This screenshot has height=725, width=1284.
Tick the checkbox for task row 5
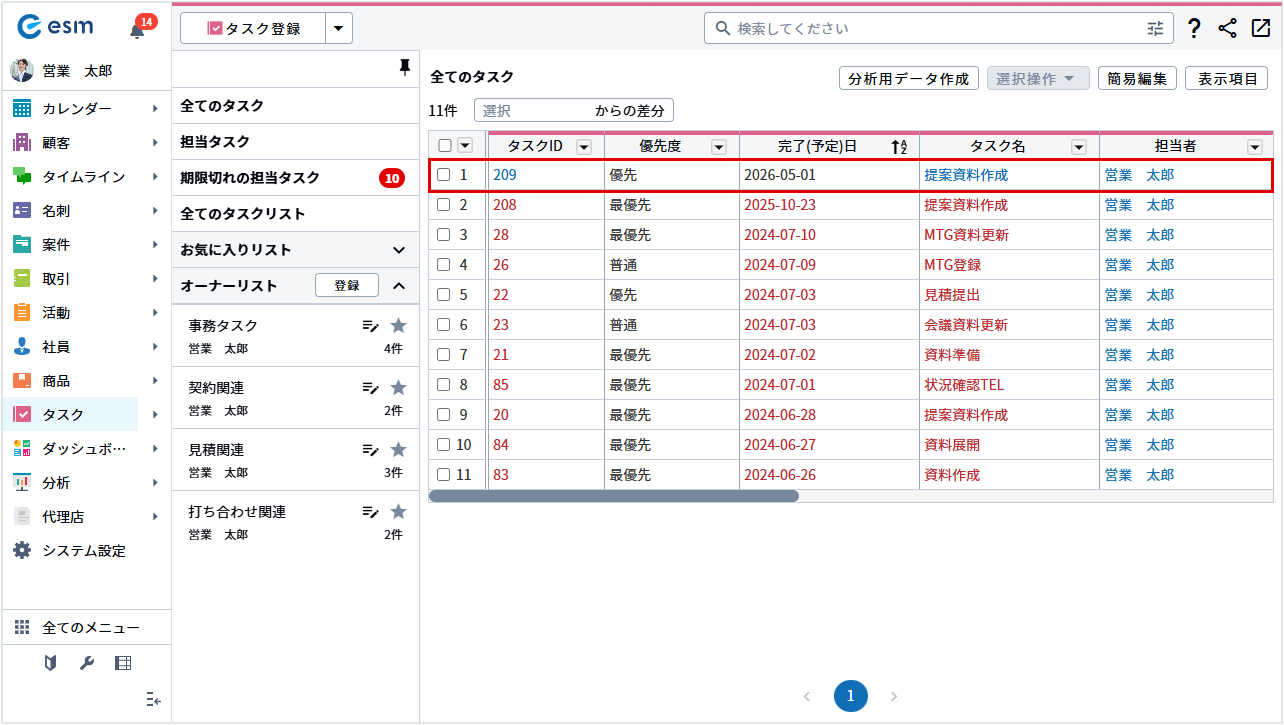coord(444,295)
